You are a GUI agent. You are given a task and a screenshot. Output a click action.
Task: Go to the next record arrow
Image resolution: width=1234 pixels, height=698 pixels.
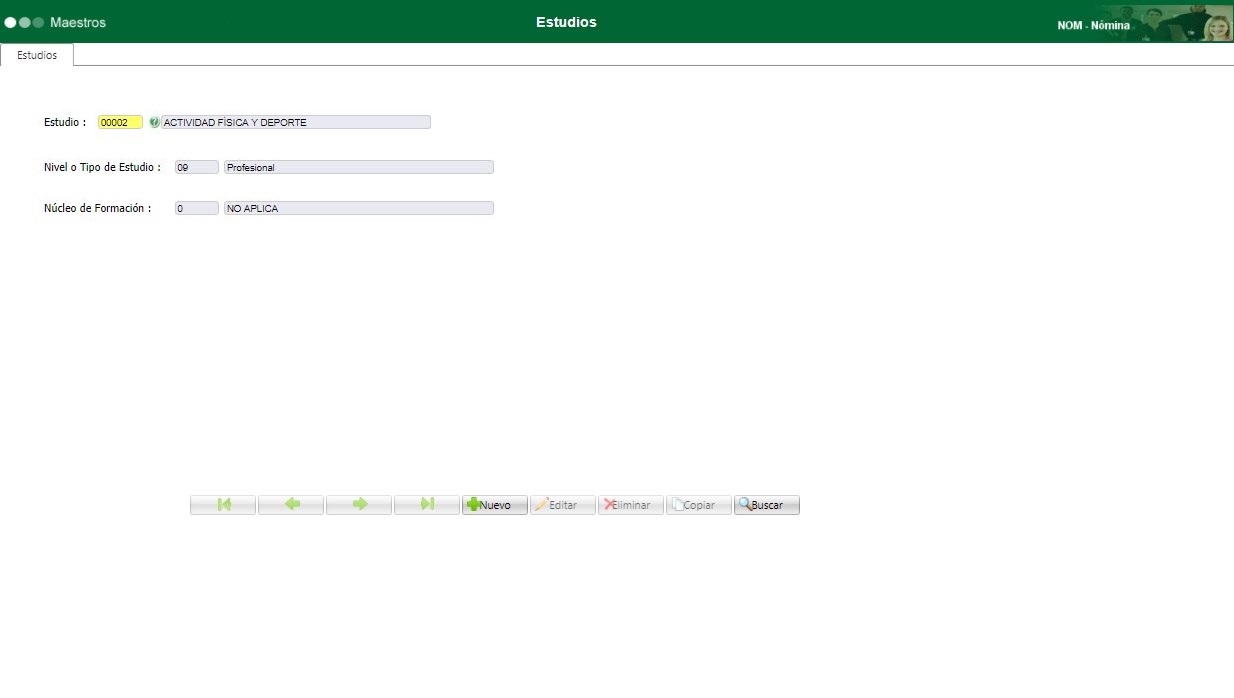(359, 505)
